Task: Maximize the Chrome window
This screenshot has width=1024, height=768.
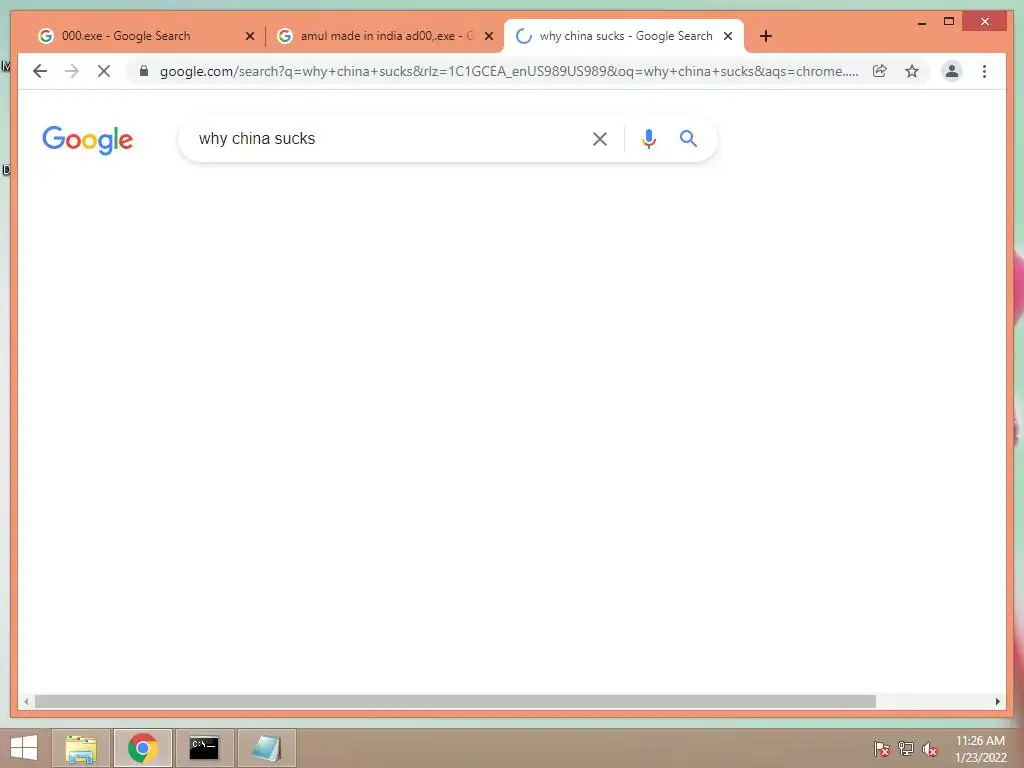Action: pyautogui.click(x=949, y=22)
